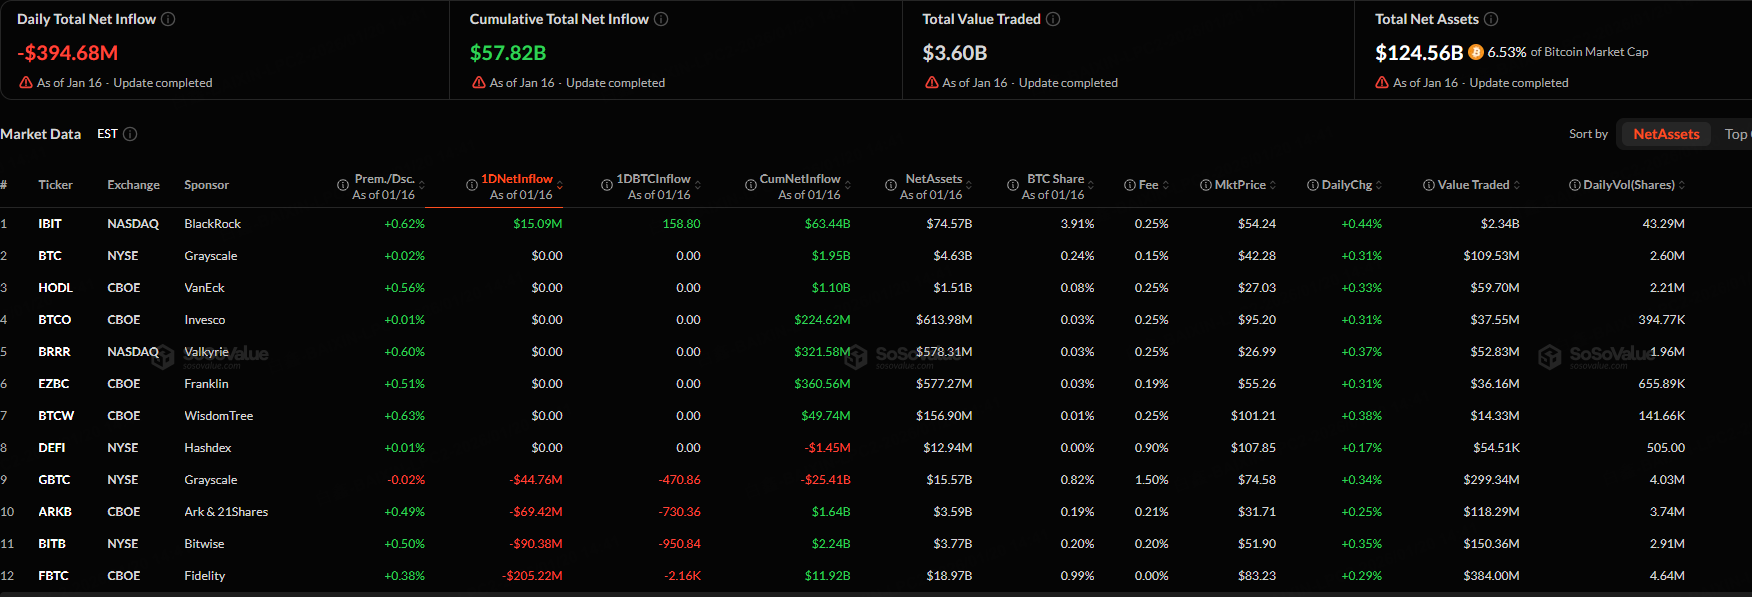1752x597 pixels.
Task: Click the BlackRock sponsor name
Action: tap(212, 224)
